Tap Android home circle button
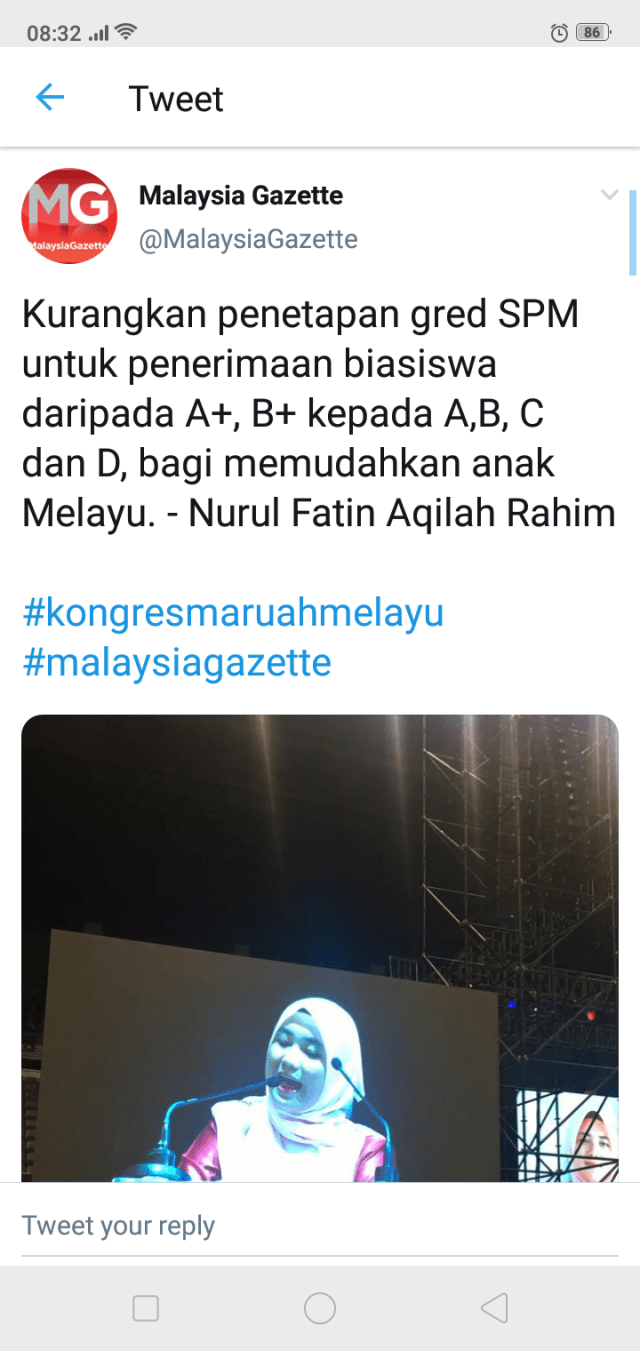Screen dimensions: 640x1351 pos(320,1308)
